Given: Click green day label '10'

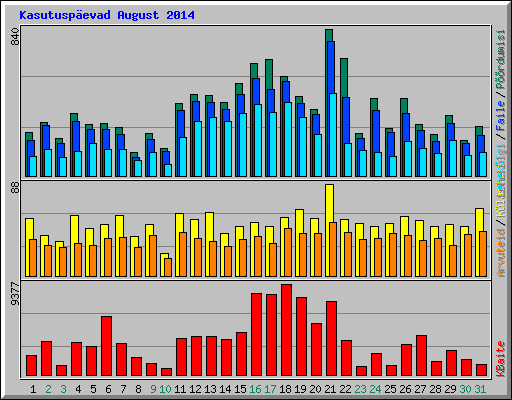Looking at the screenshot, I should click(165, 389).
